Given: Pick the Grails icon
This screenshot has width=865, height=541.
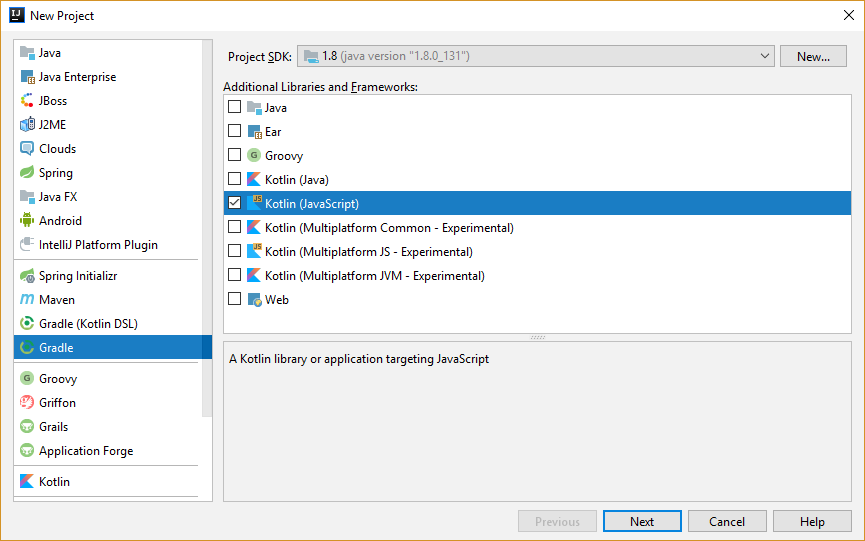Looking at the screenshot, I should pyautogui.click(x=27, y=426).
